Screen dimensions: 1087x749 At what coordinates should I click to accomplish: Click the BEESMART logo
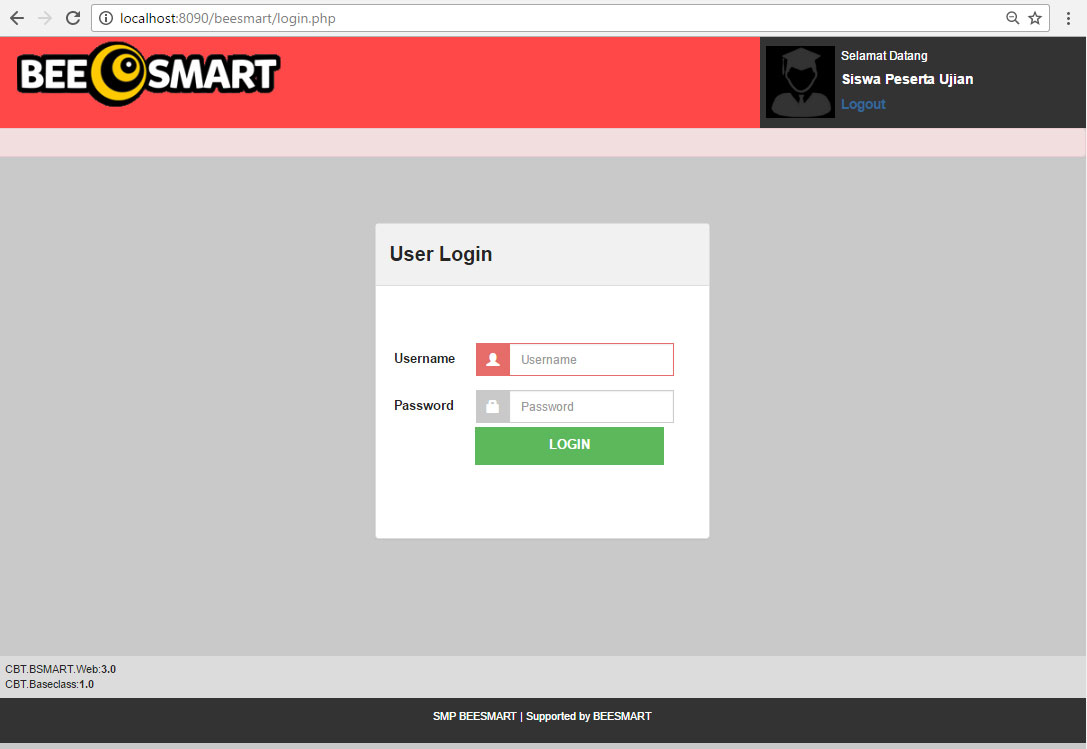pyautogui.click(x=147, y=74)
